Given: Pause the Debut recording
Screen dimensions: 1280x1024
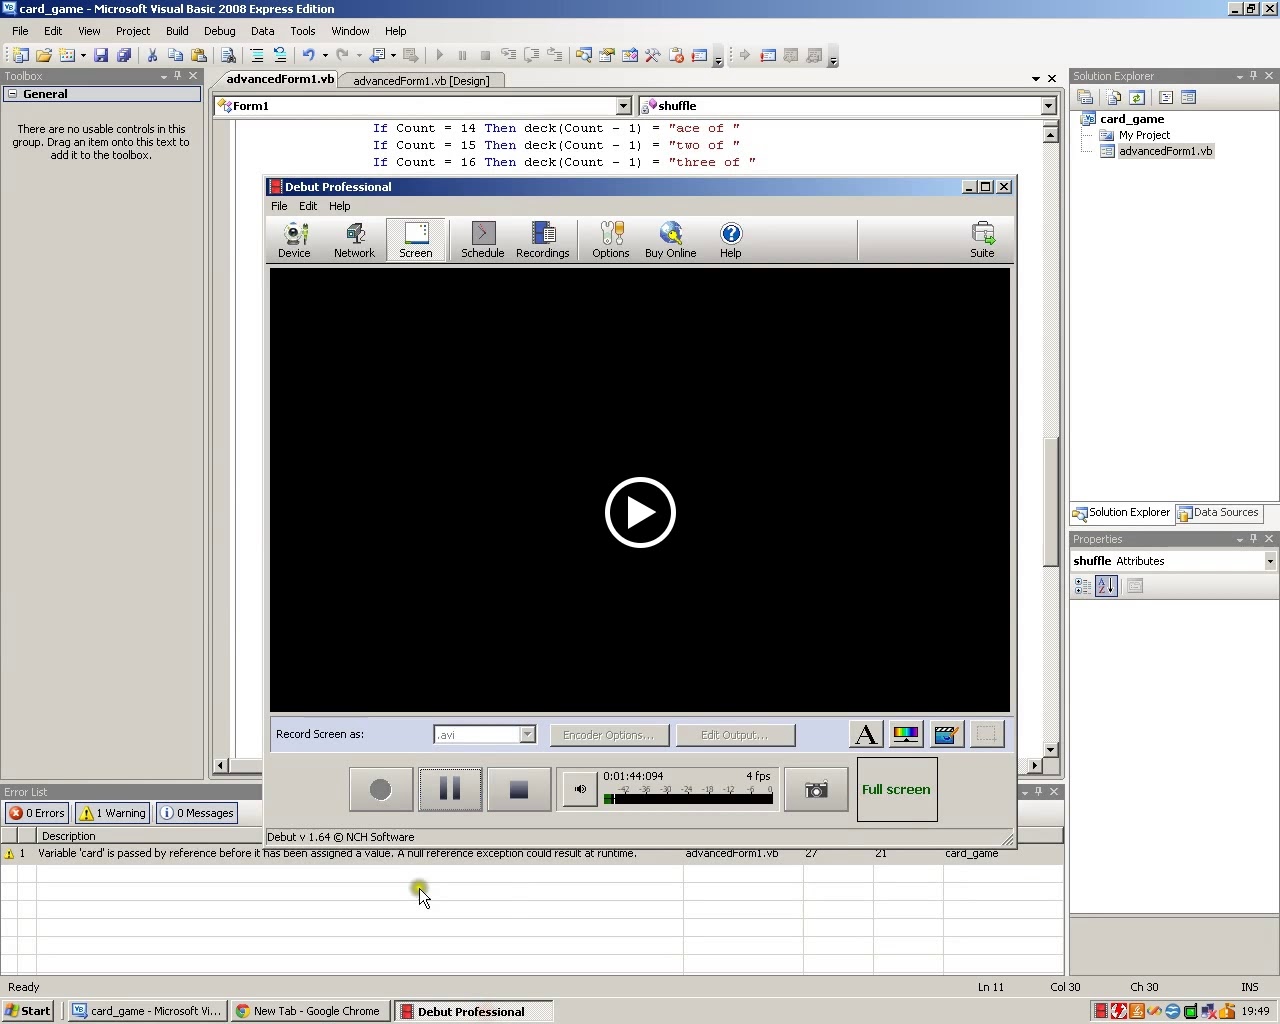Looking at the screenshot, I should click(450, 790).
